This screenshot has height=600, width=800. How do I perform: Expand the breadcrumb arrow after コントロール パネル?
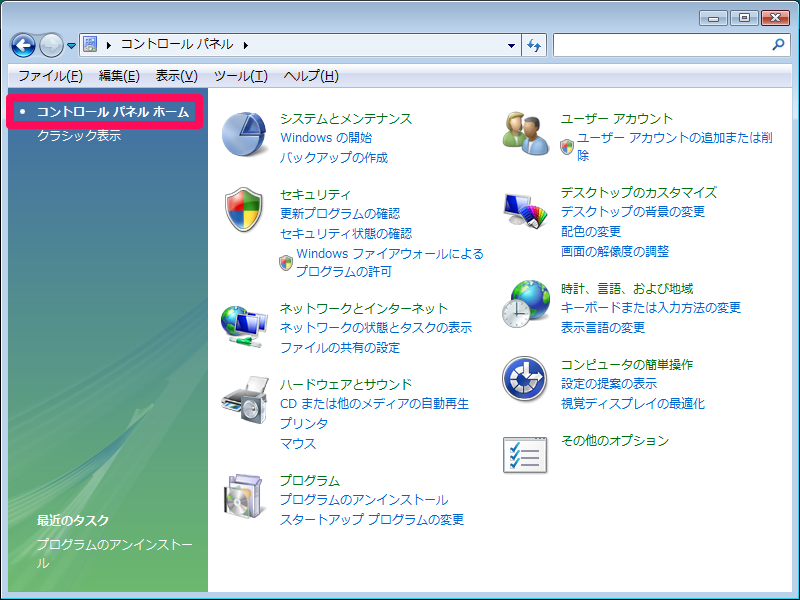coord(245,45)
